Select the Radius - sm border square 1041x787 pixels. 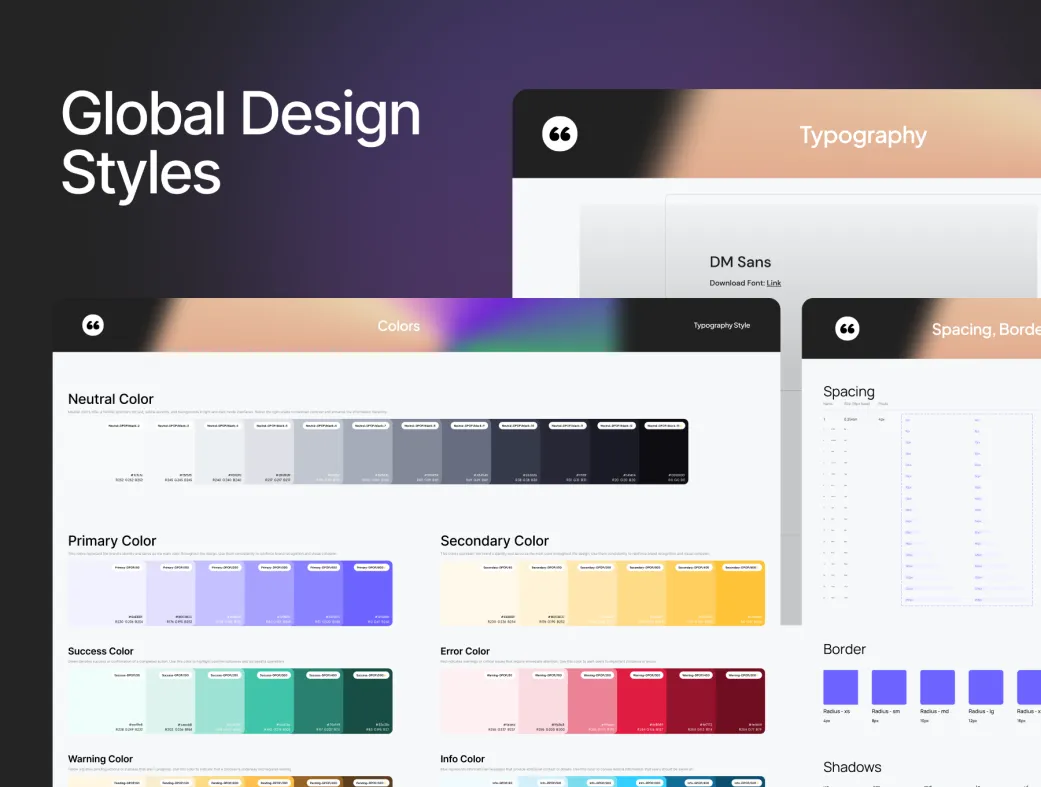pyautogui.click(x=889, y=687)
